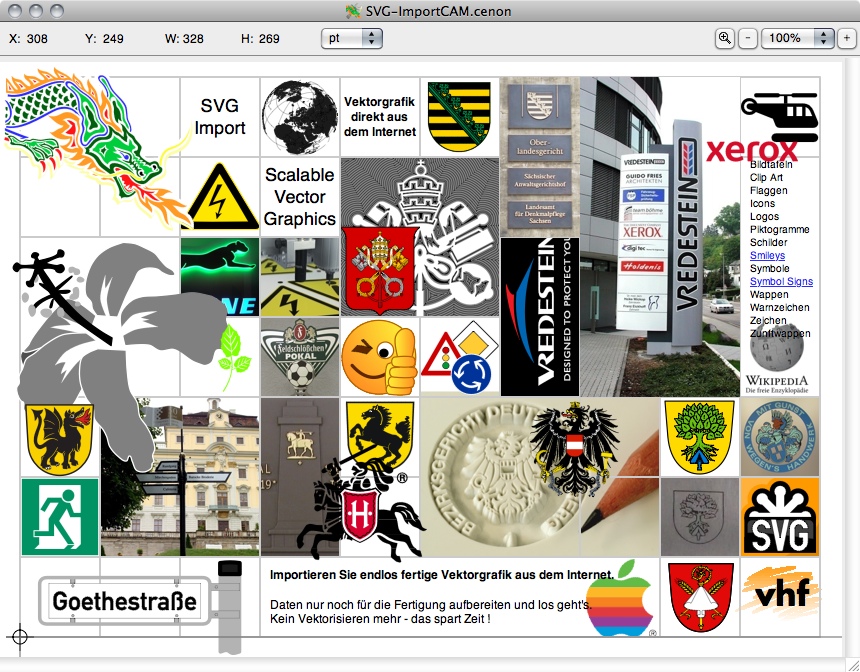Select the thumbs-up winking smiley
Screen dimensions: 860x672
[379, 358]
